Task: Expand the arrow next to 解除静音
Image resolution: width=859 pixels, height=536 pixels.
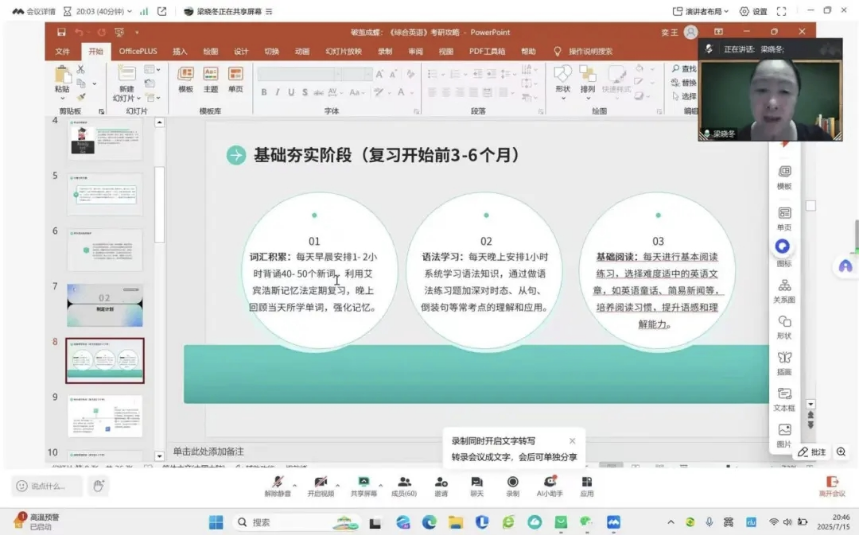Action: click(294, 483)
